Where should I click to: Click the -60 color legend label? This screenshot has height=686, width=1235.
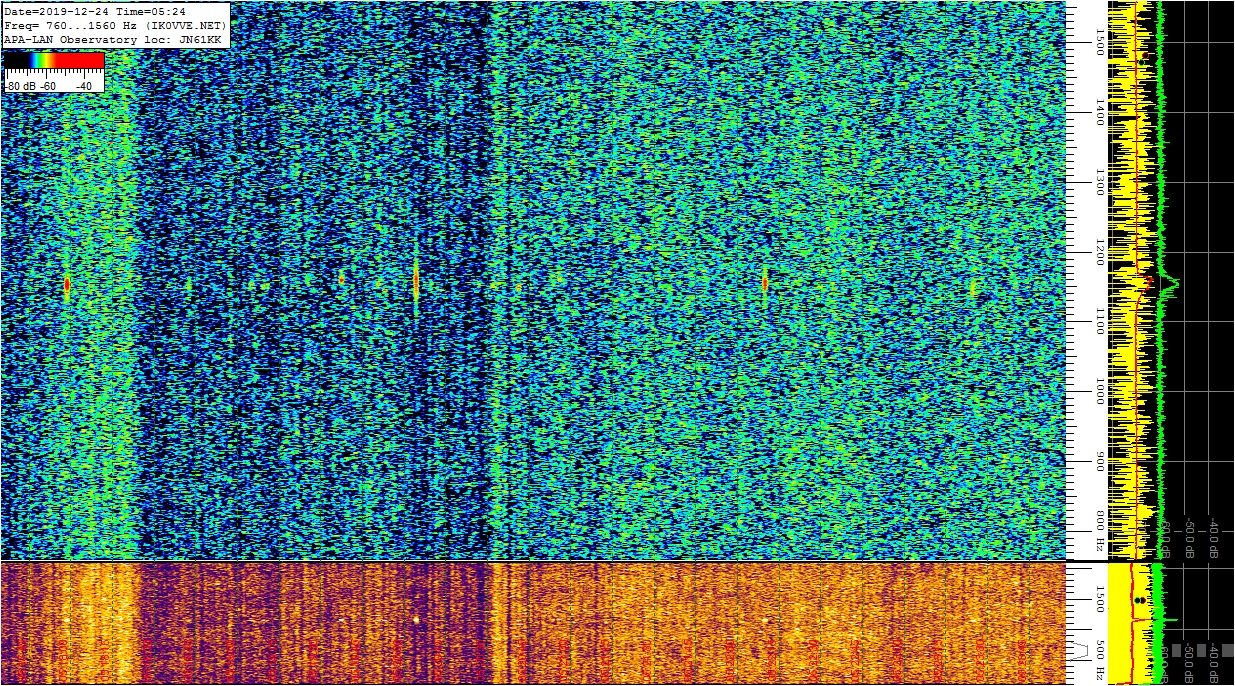(49, 86)
